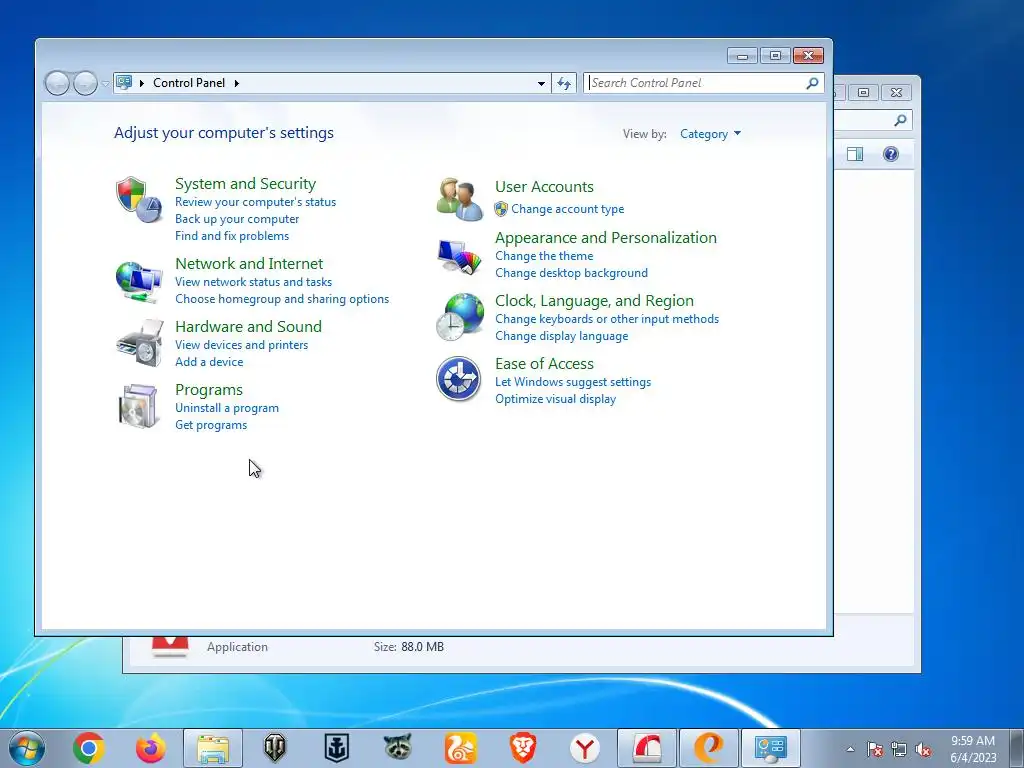
Task: Click Change display language
Action: point(562,336)
